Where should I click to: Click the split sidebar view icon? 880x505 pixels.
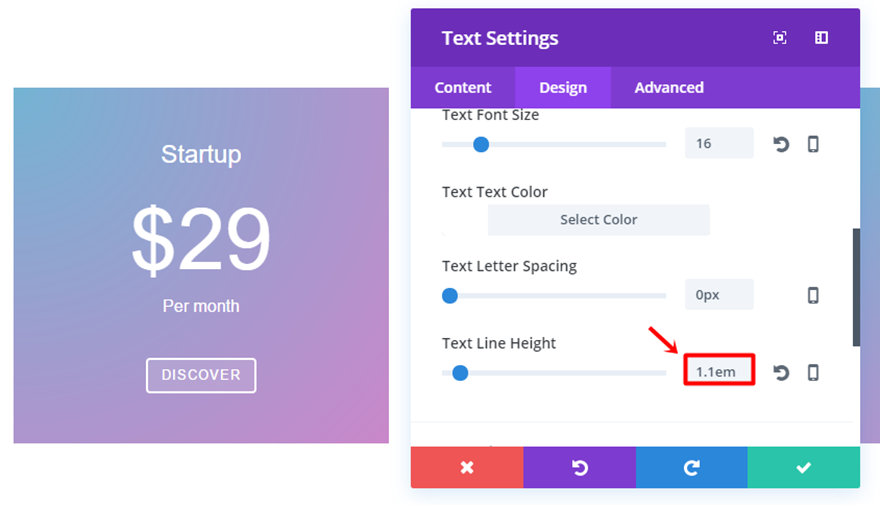(821, 38)
